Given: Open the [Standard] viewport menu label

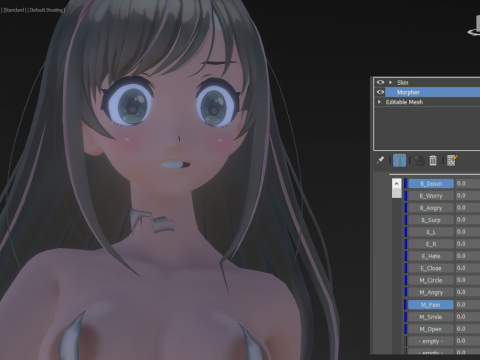Looking at the screenshot, I should [x=14, y=10].
